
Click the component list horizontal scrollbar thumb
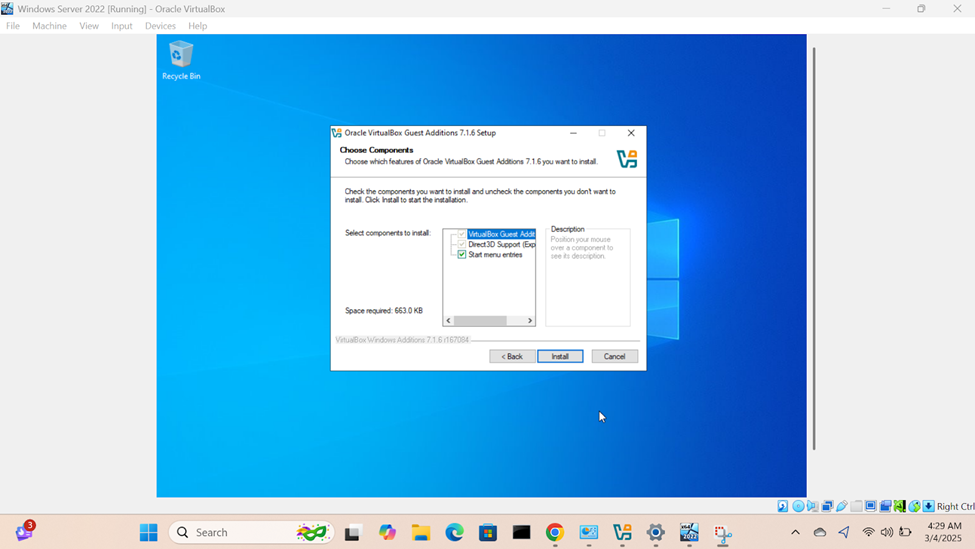tap(480, 321)
